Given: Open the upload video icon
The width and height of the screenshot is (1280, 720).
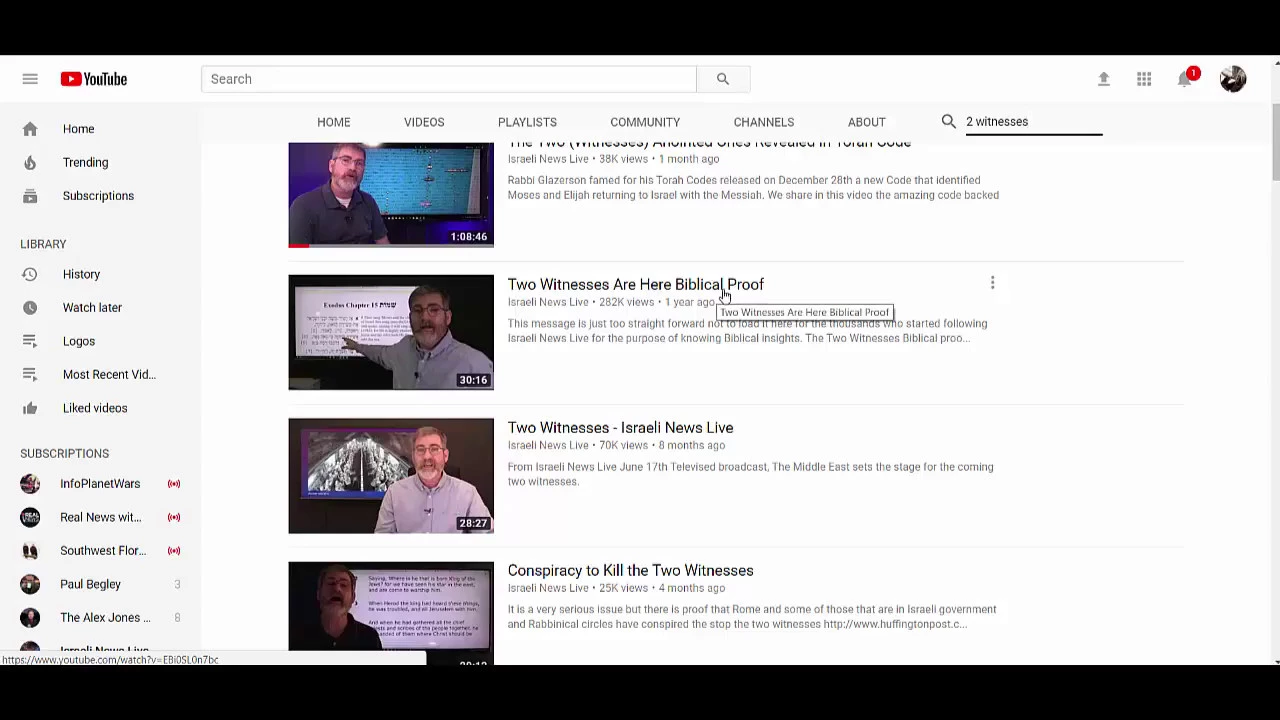Looking at the screenshot, I should point(1104,79).
